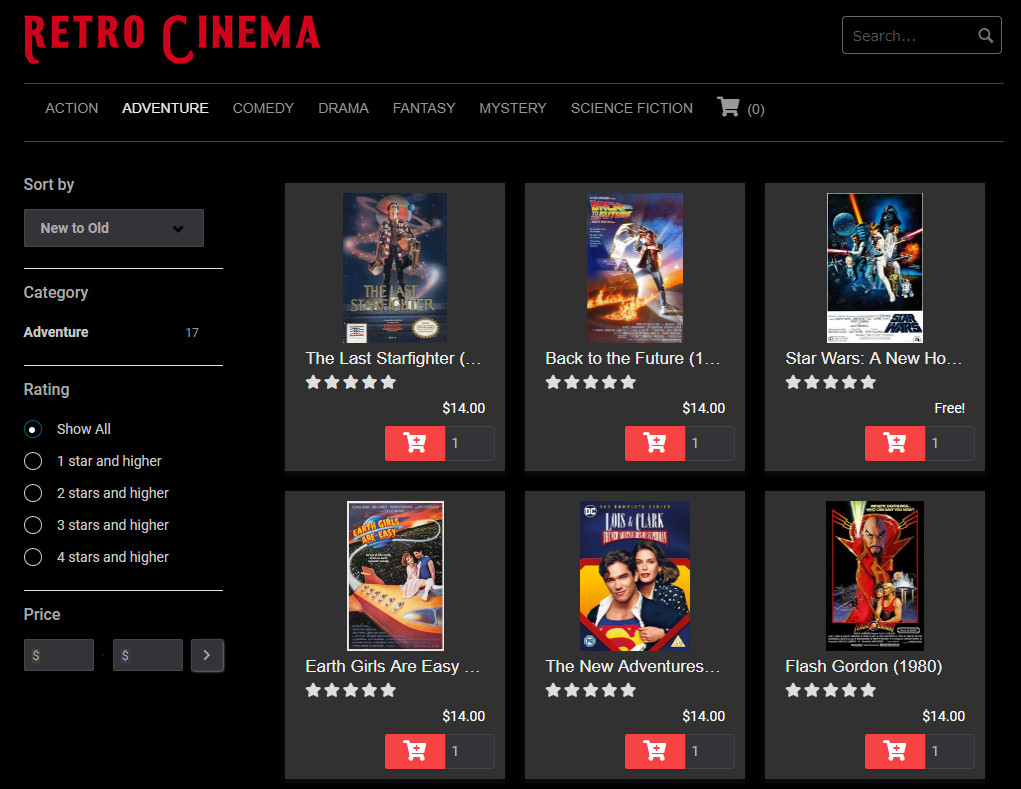1021x789 pixels.
Task: Click the minimum price input field
Action: (59, 655)
